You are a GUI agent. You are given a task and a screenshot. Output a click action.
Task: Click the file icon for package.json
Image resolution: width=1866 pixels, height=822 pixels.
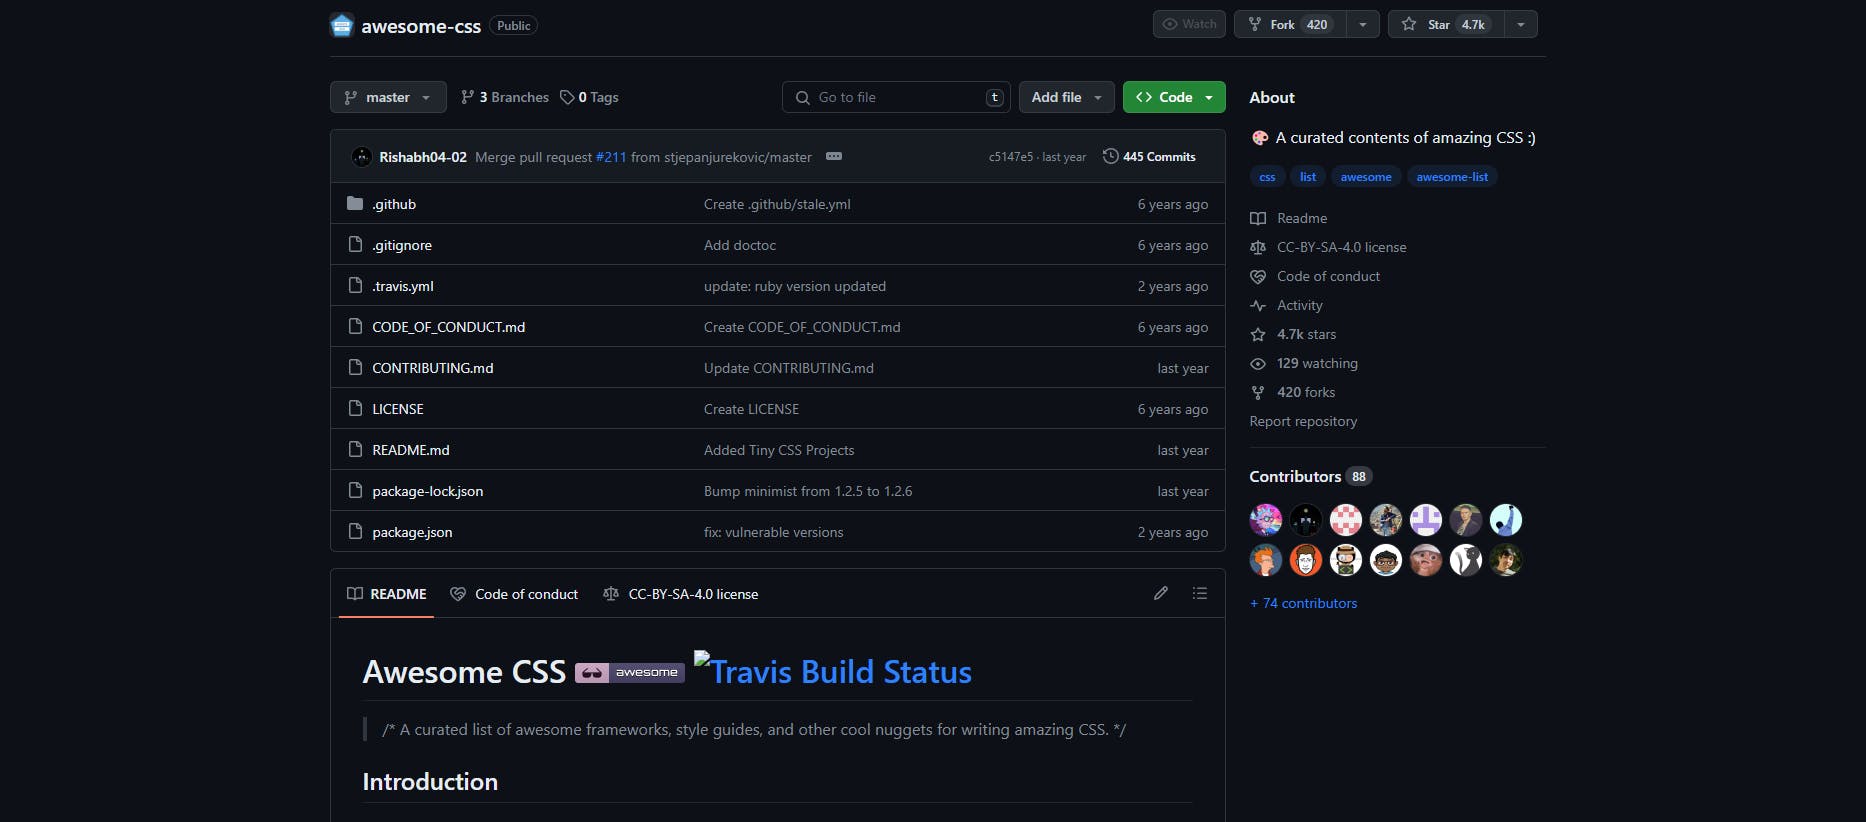click(x=355, y=532)
